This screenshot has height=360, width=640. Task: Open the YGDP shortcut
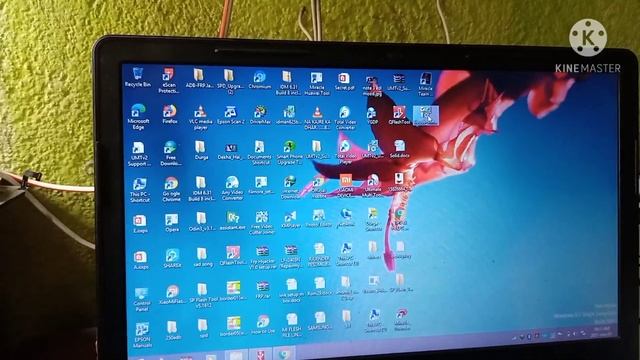tap(372, 116)
